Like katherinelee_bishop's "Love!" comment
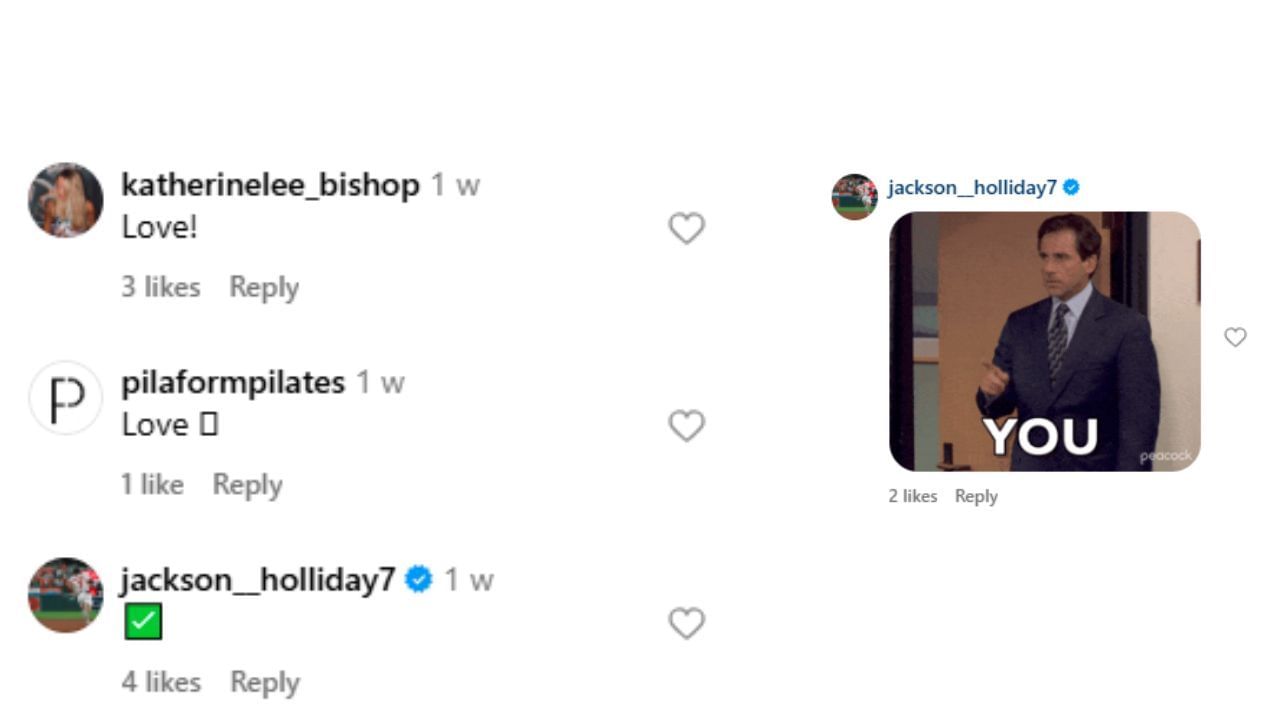 (686, 229)
